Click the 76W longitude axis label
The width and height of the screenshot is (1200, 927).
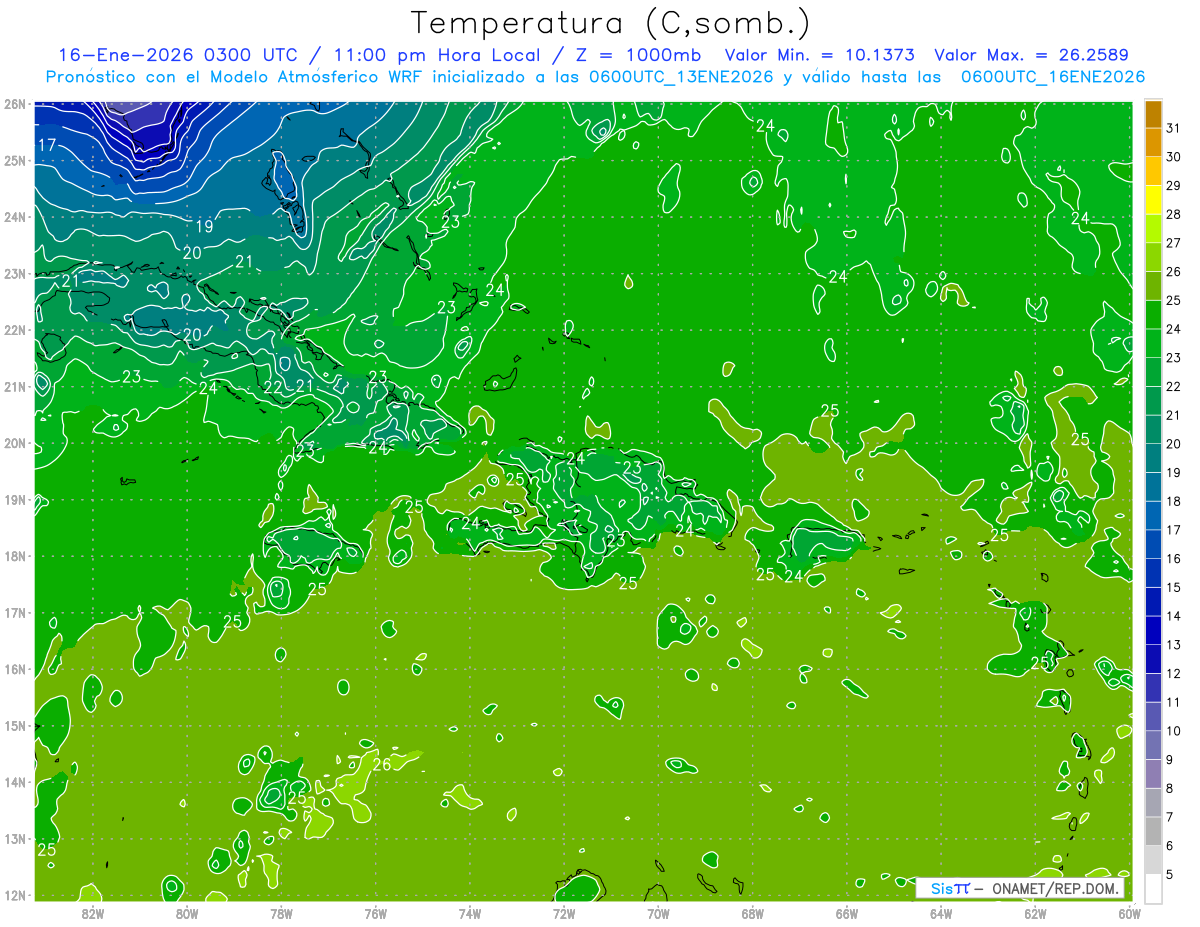(376, 912)
